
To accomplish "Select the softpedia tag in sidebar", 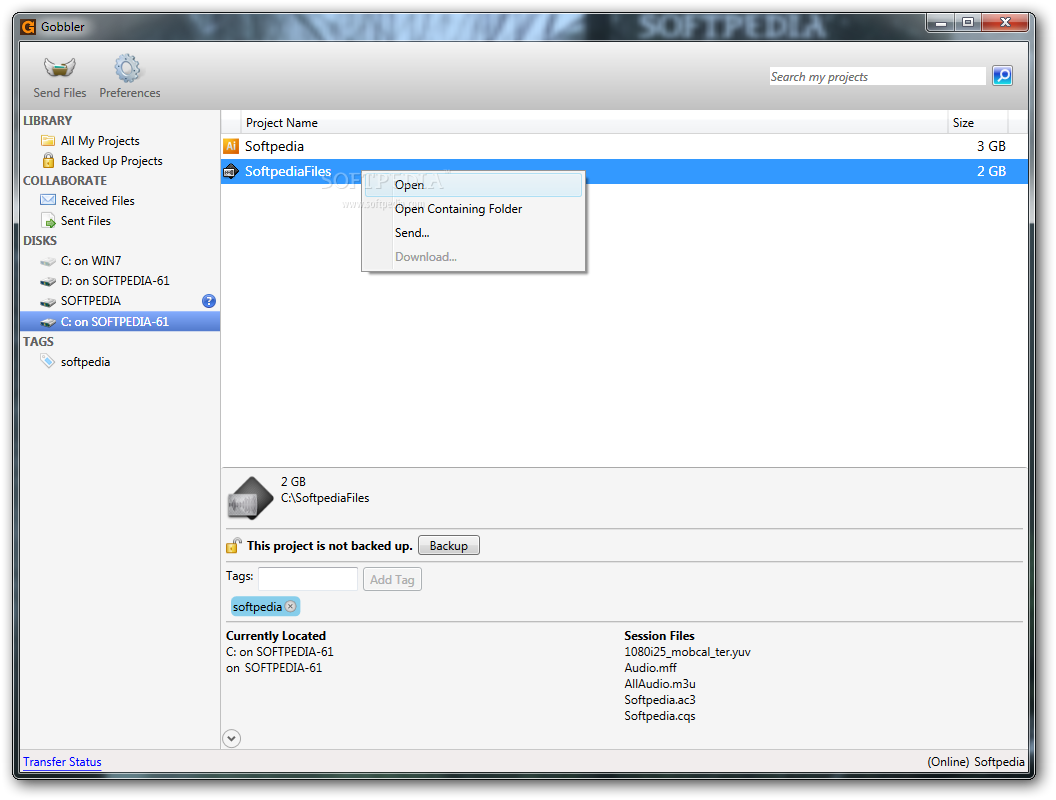I will click(86, 362).
